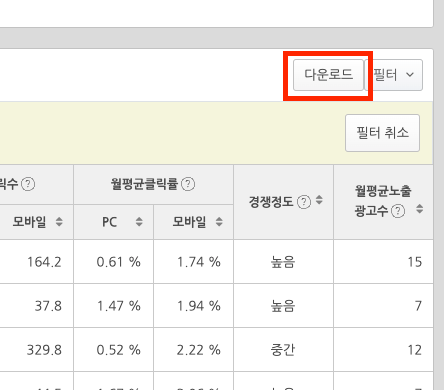This screenshot has height=390, width=444.
Task: Select cell 2.22 % in 모바일 column
Action: pos(199,350)
